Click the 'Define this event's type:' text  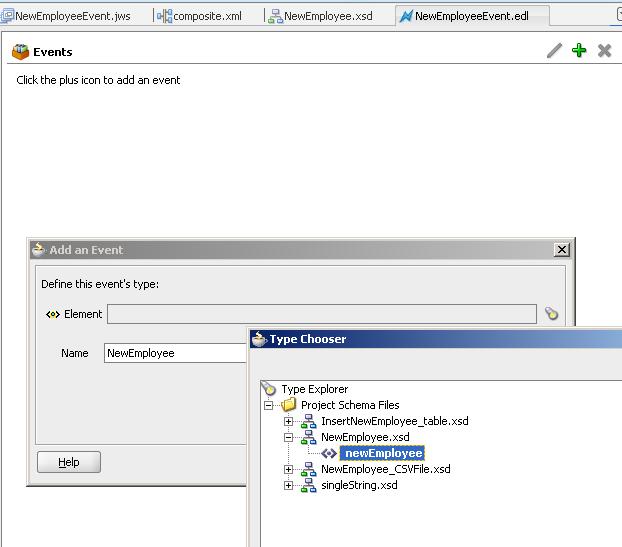pyautogui.click(x=100, y=284)
